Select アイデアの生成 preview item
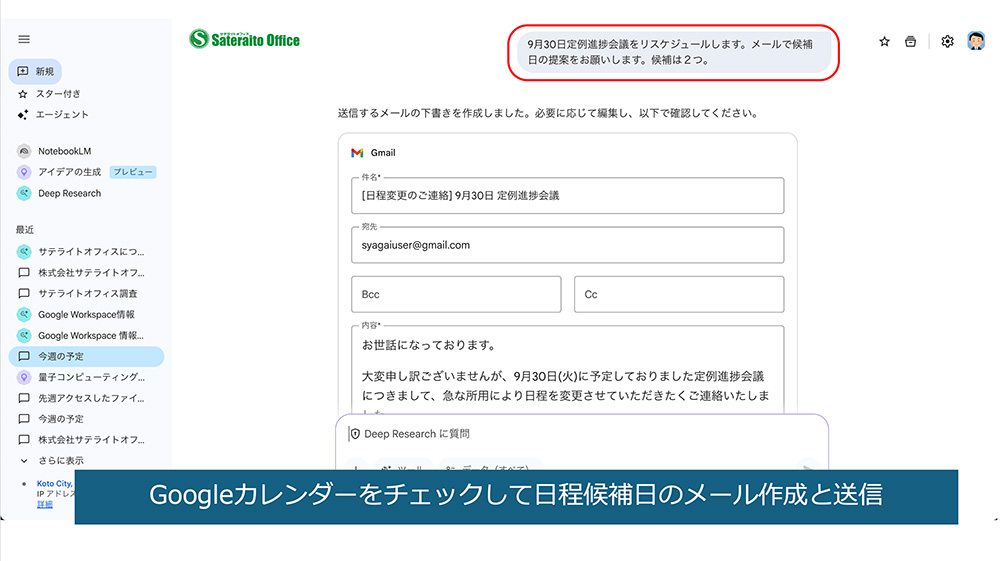The width and height of the screenshot is (1000, 561). tap(72, 172)
